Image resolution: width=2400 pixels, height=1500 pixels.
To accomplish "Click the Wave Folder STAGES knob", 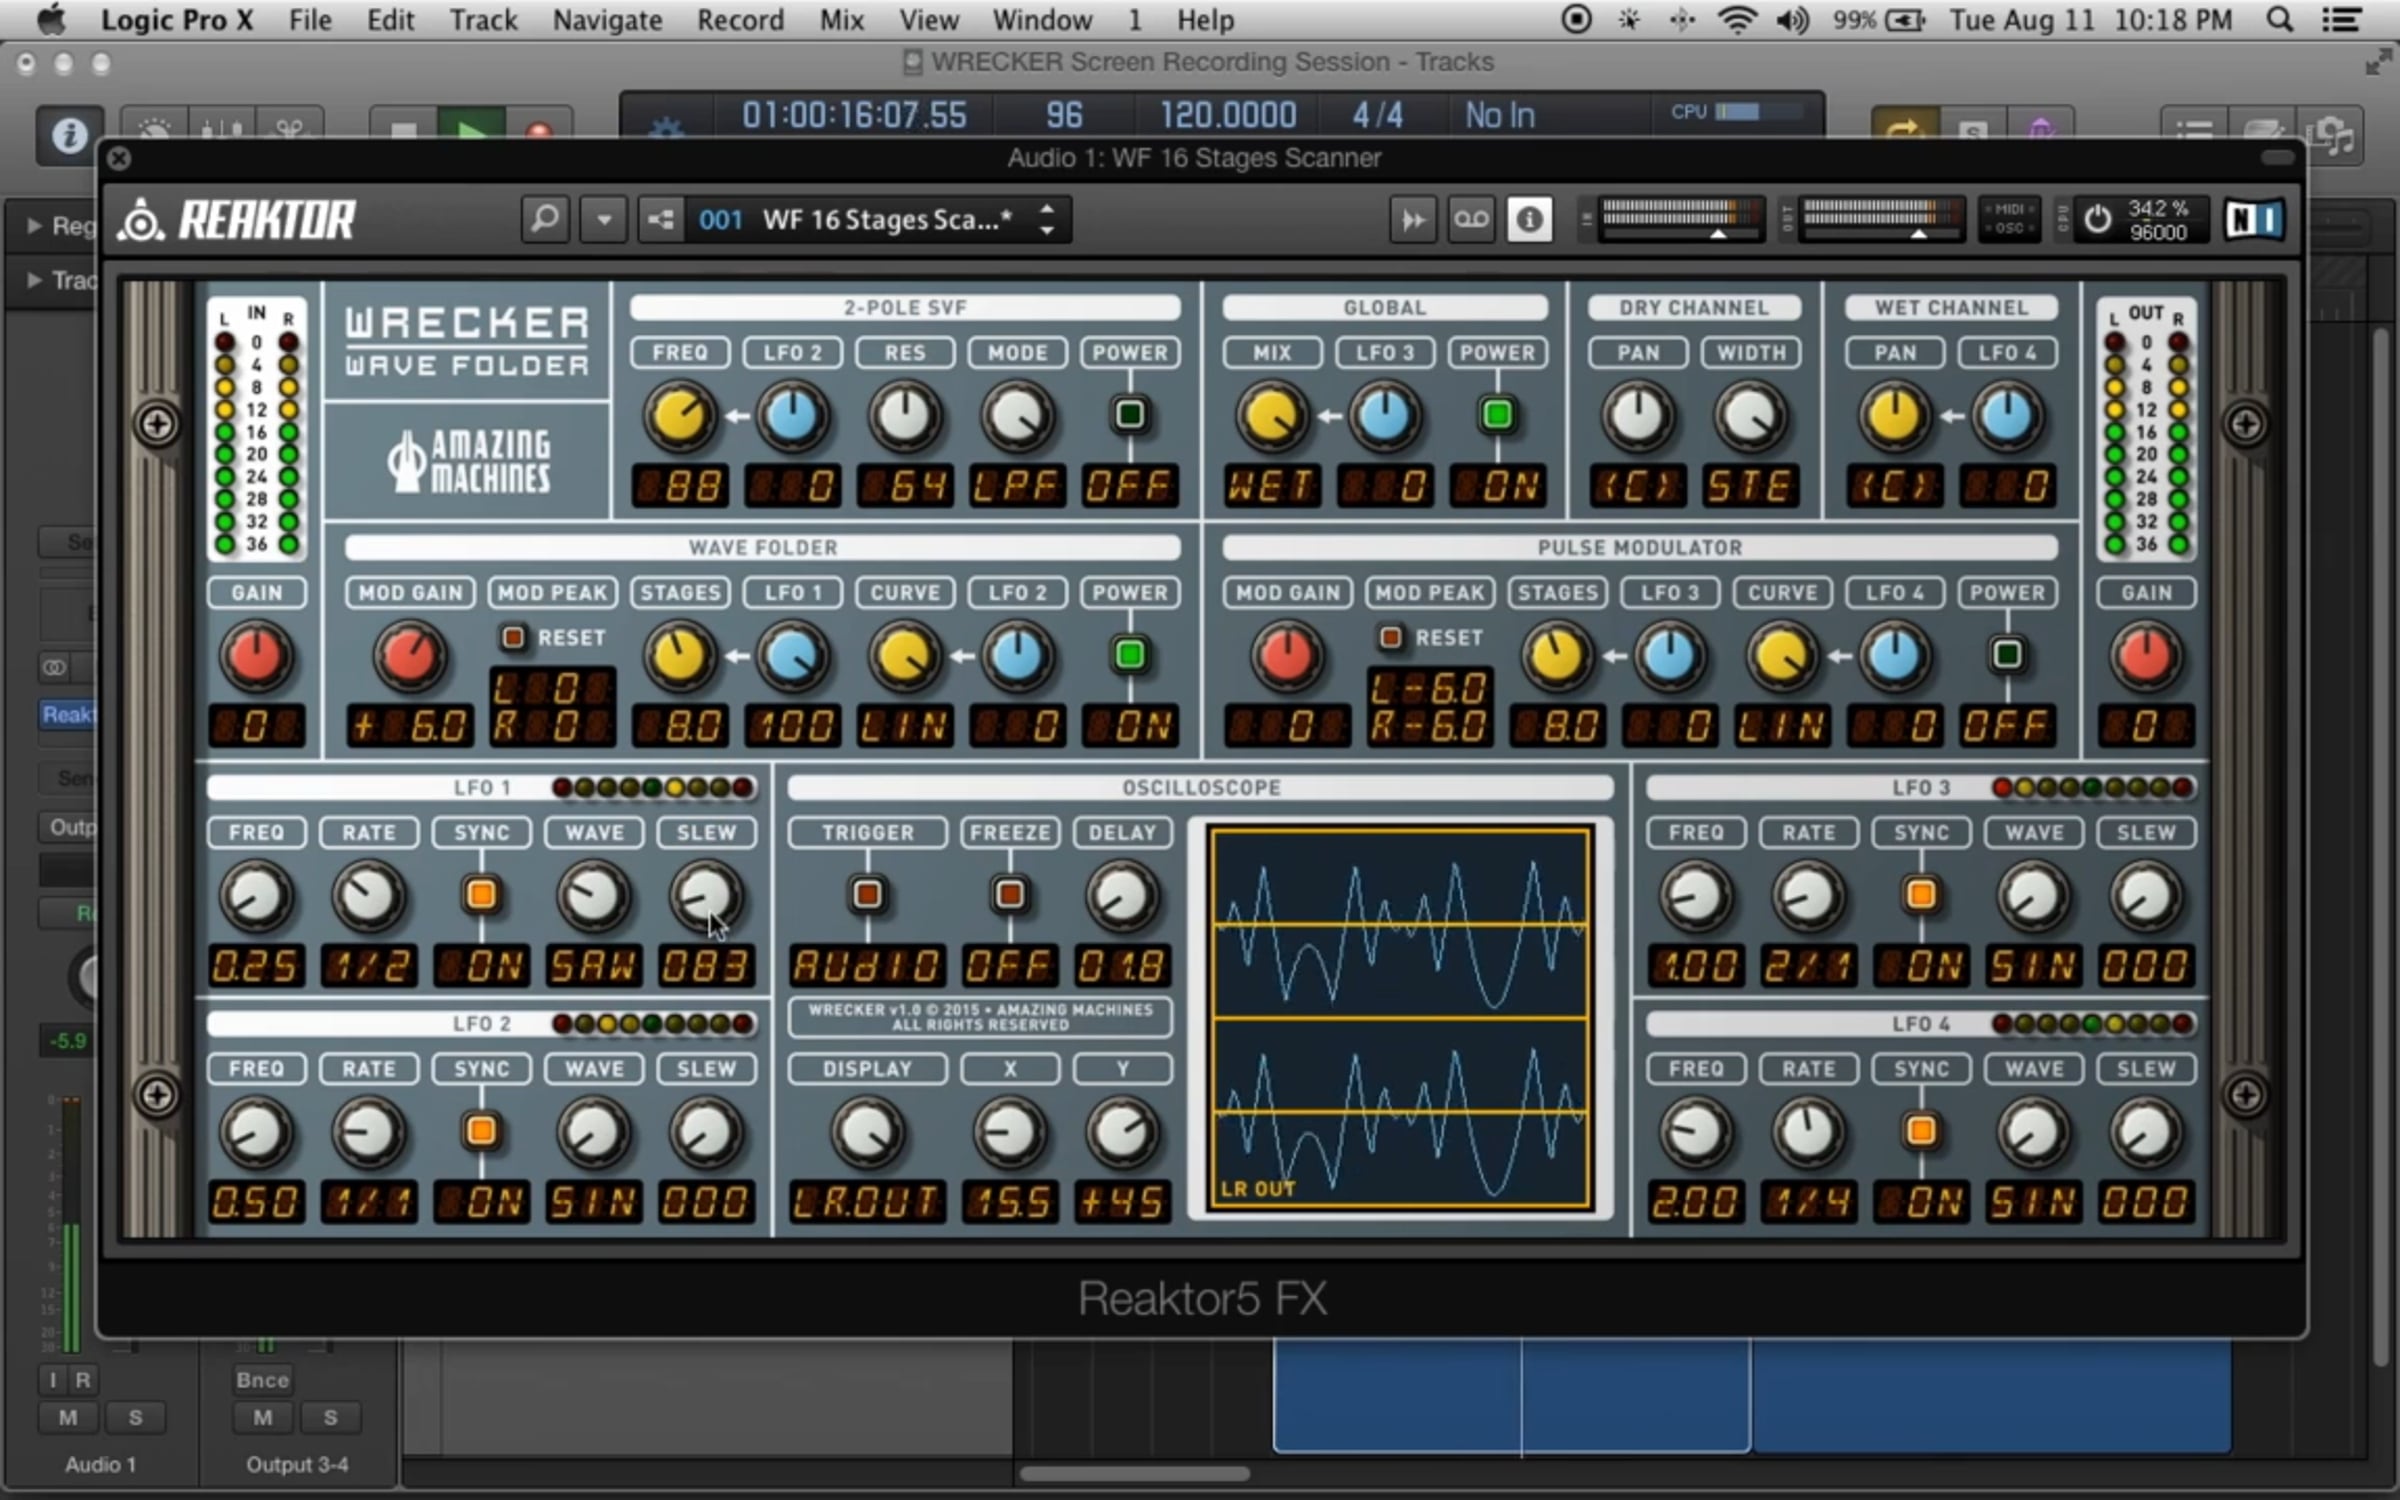I will (679, 655).
